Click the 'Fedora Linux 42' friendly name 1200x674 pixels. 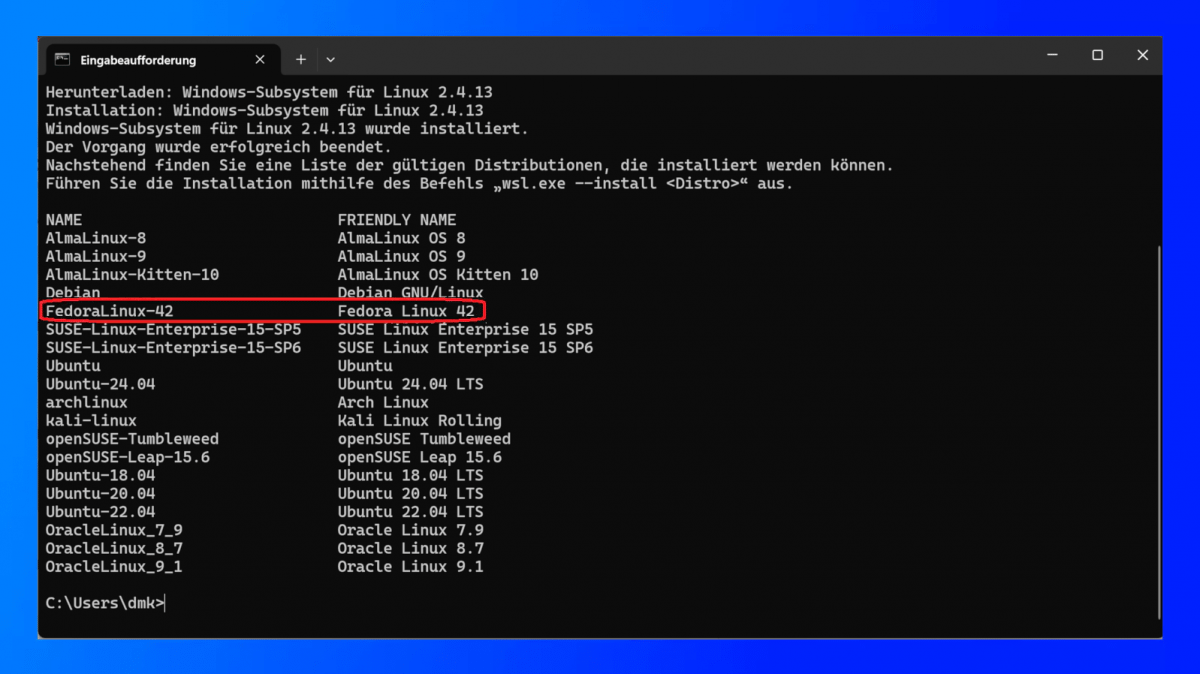pos(405,311)
